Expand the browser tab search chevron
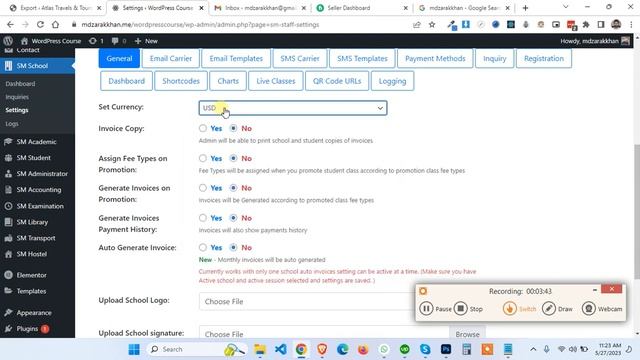Viewport: 640px width, 360px height. [x=565, y=7]
